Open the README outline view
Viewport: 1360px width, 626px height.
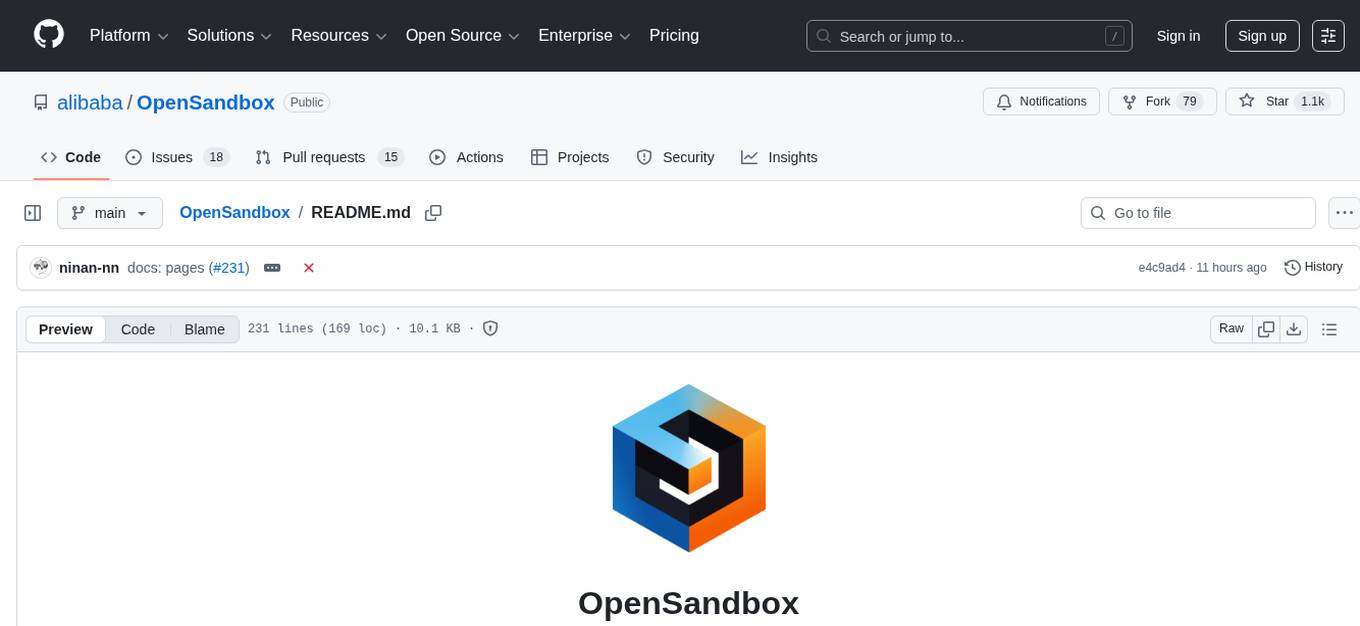point(1330,328)
